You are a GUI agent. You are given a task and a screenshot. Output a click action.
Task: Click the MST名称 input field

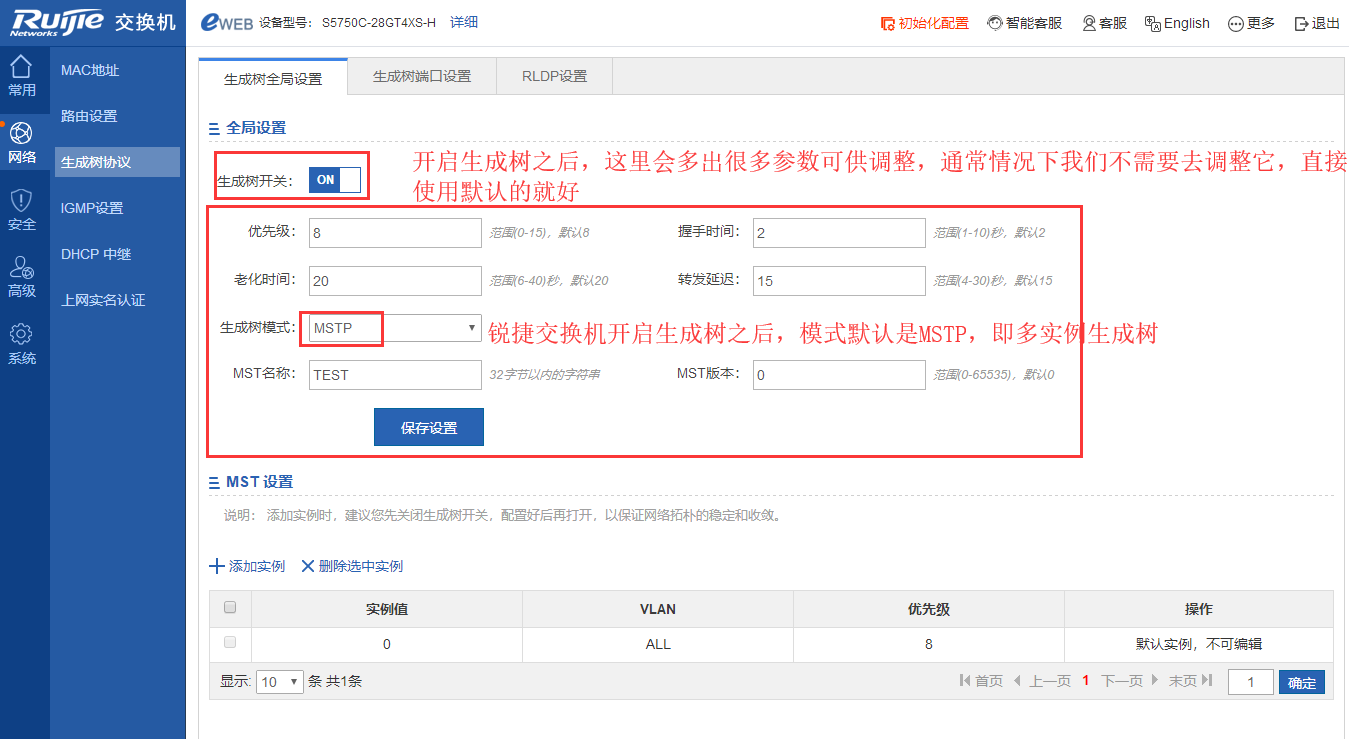395,375
